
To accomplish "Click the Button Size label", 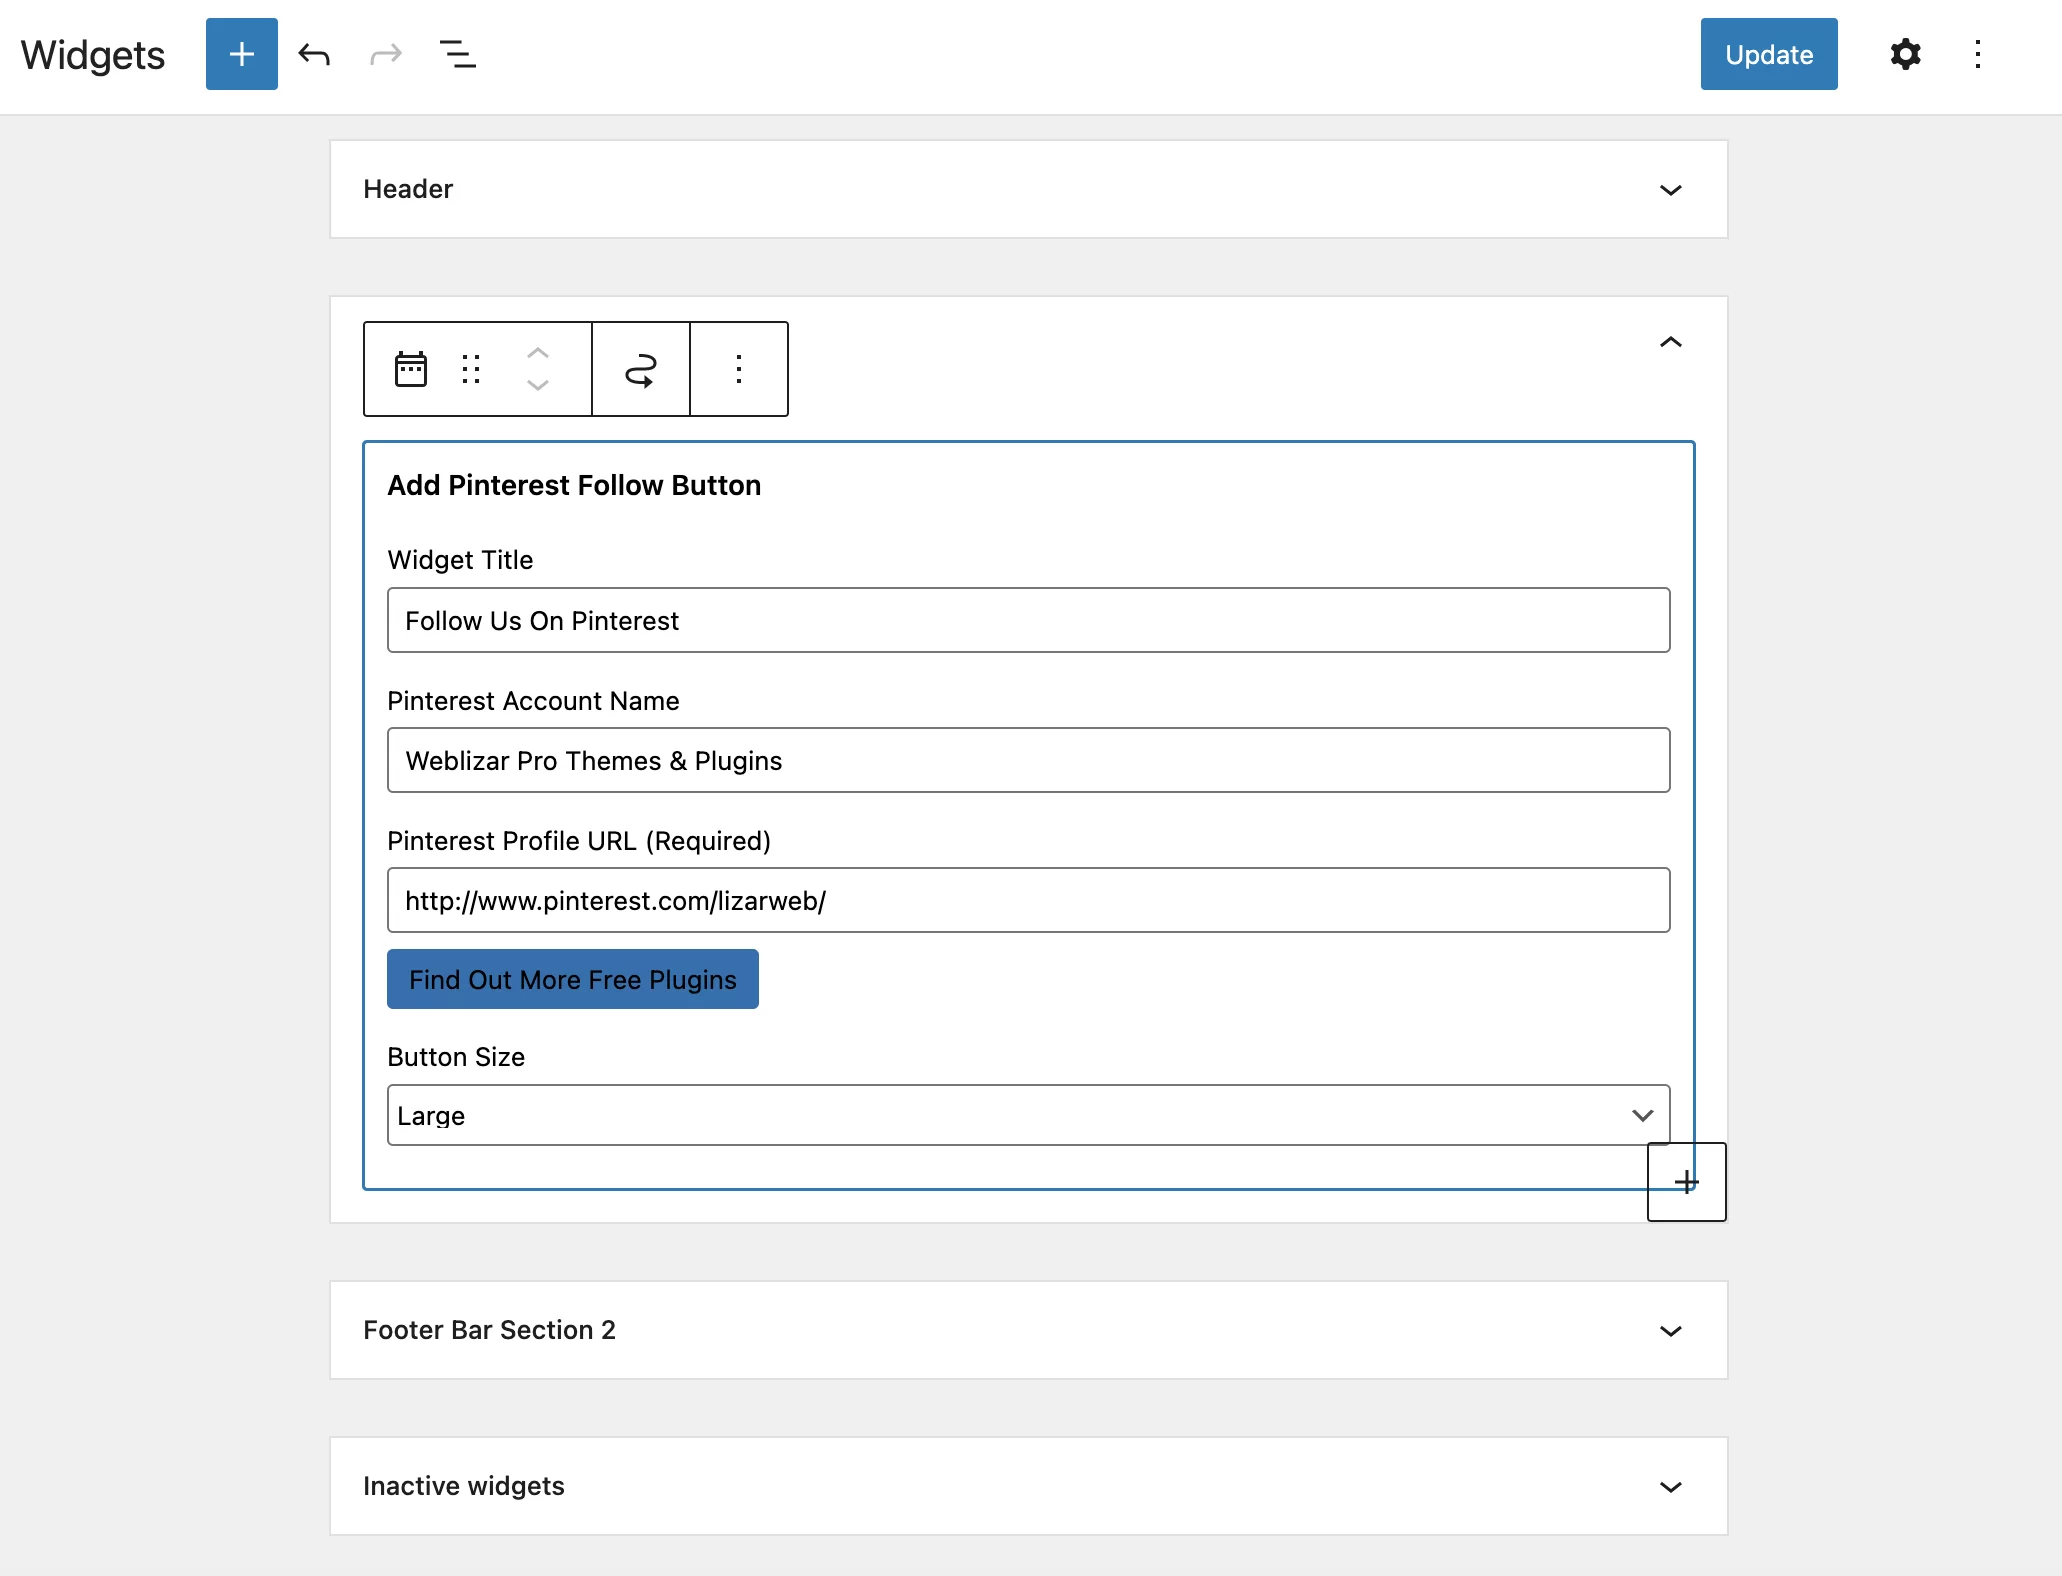I will 456,1057.
